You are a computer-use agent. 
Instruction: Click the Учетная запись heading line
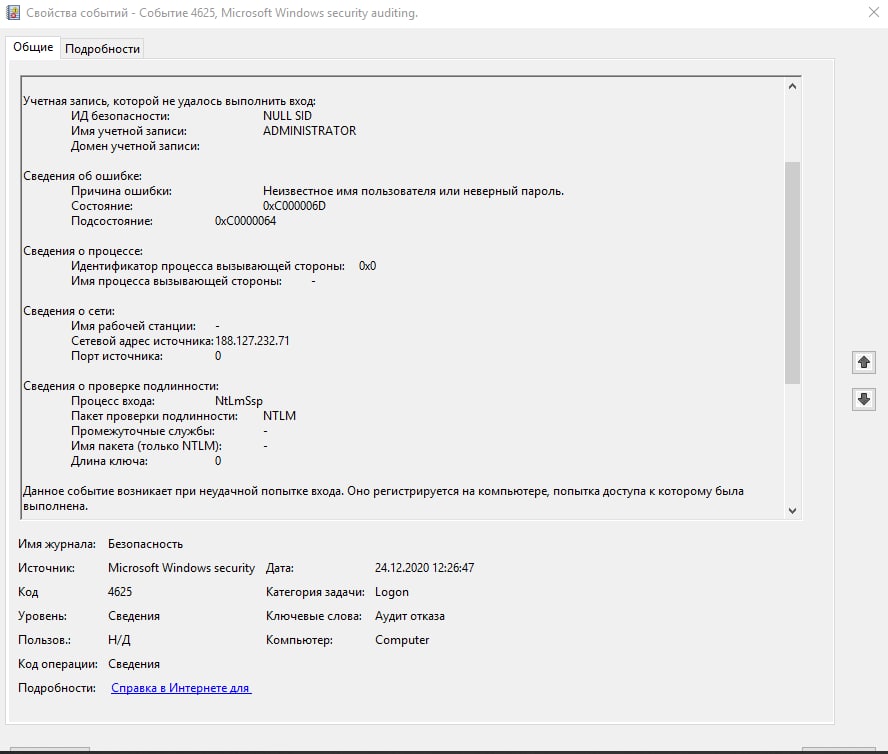[x=169, y=101]
